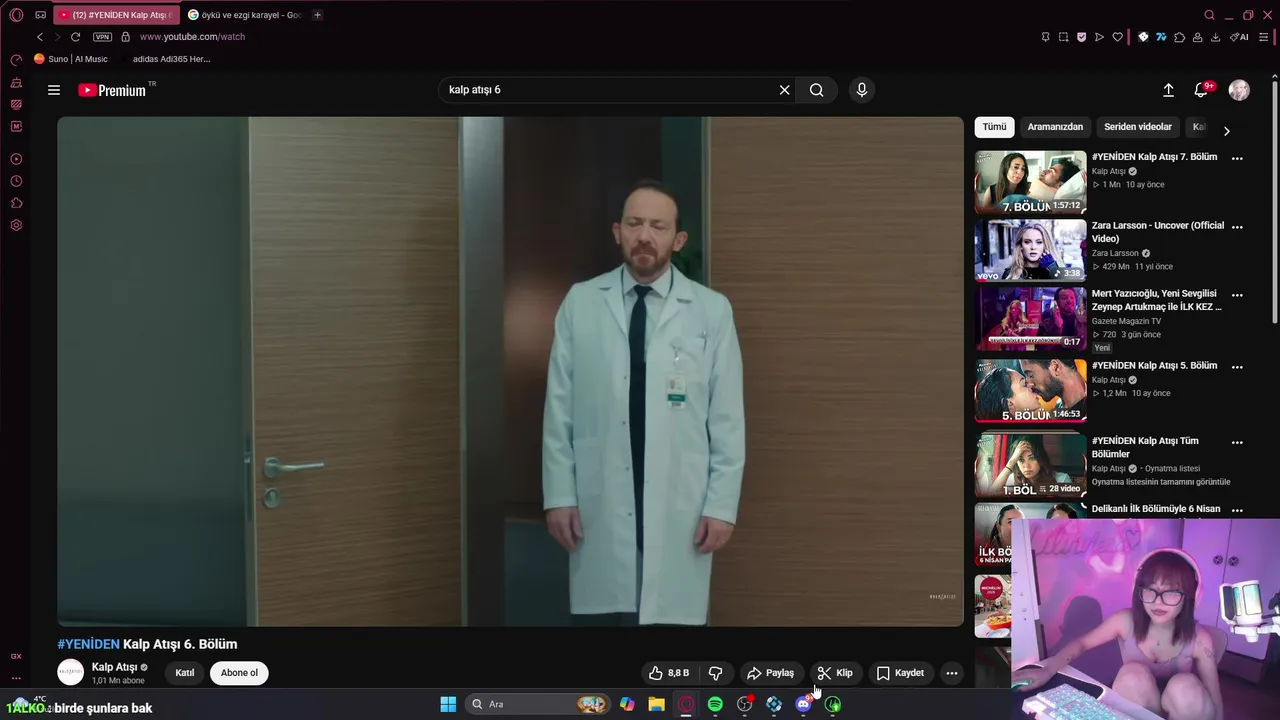Go to YouTube Premium home logo
Screen dimensions: 1280x720
112,90
